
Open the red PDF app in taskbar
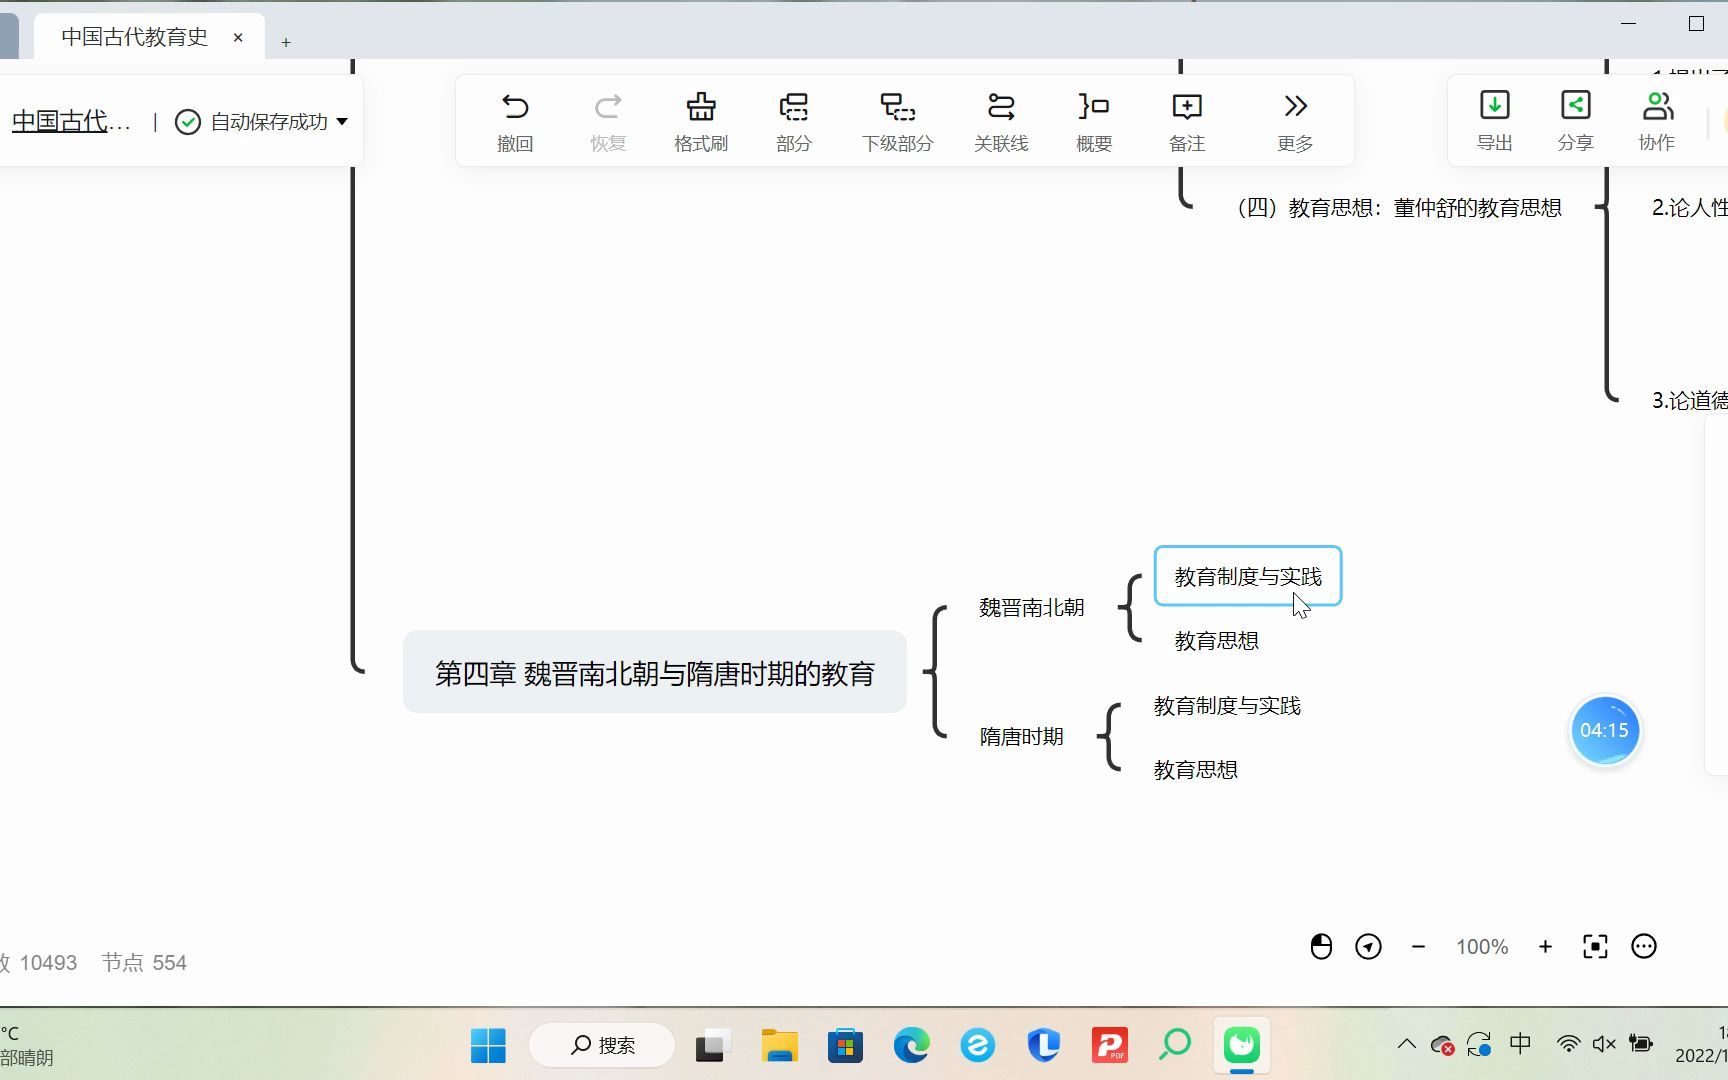click(1110, 1046)
